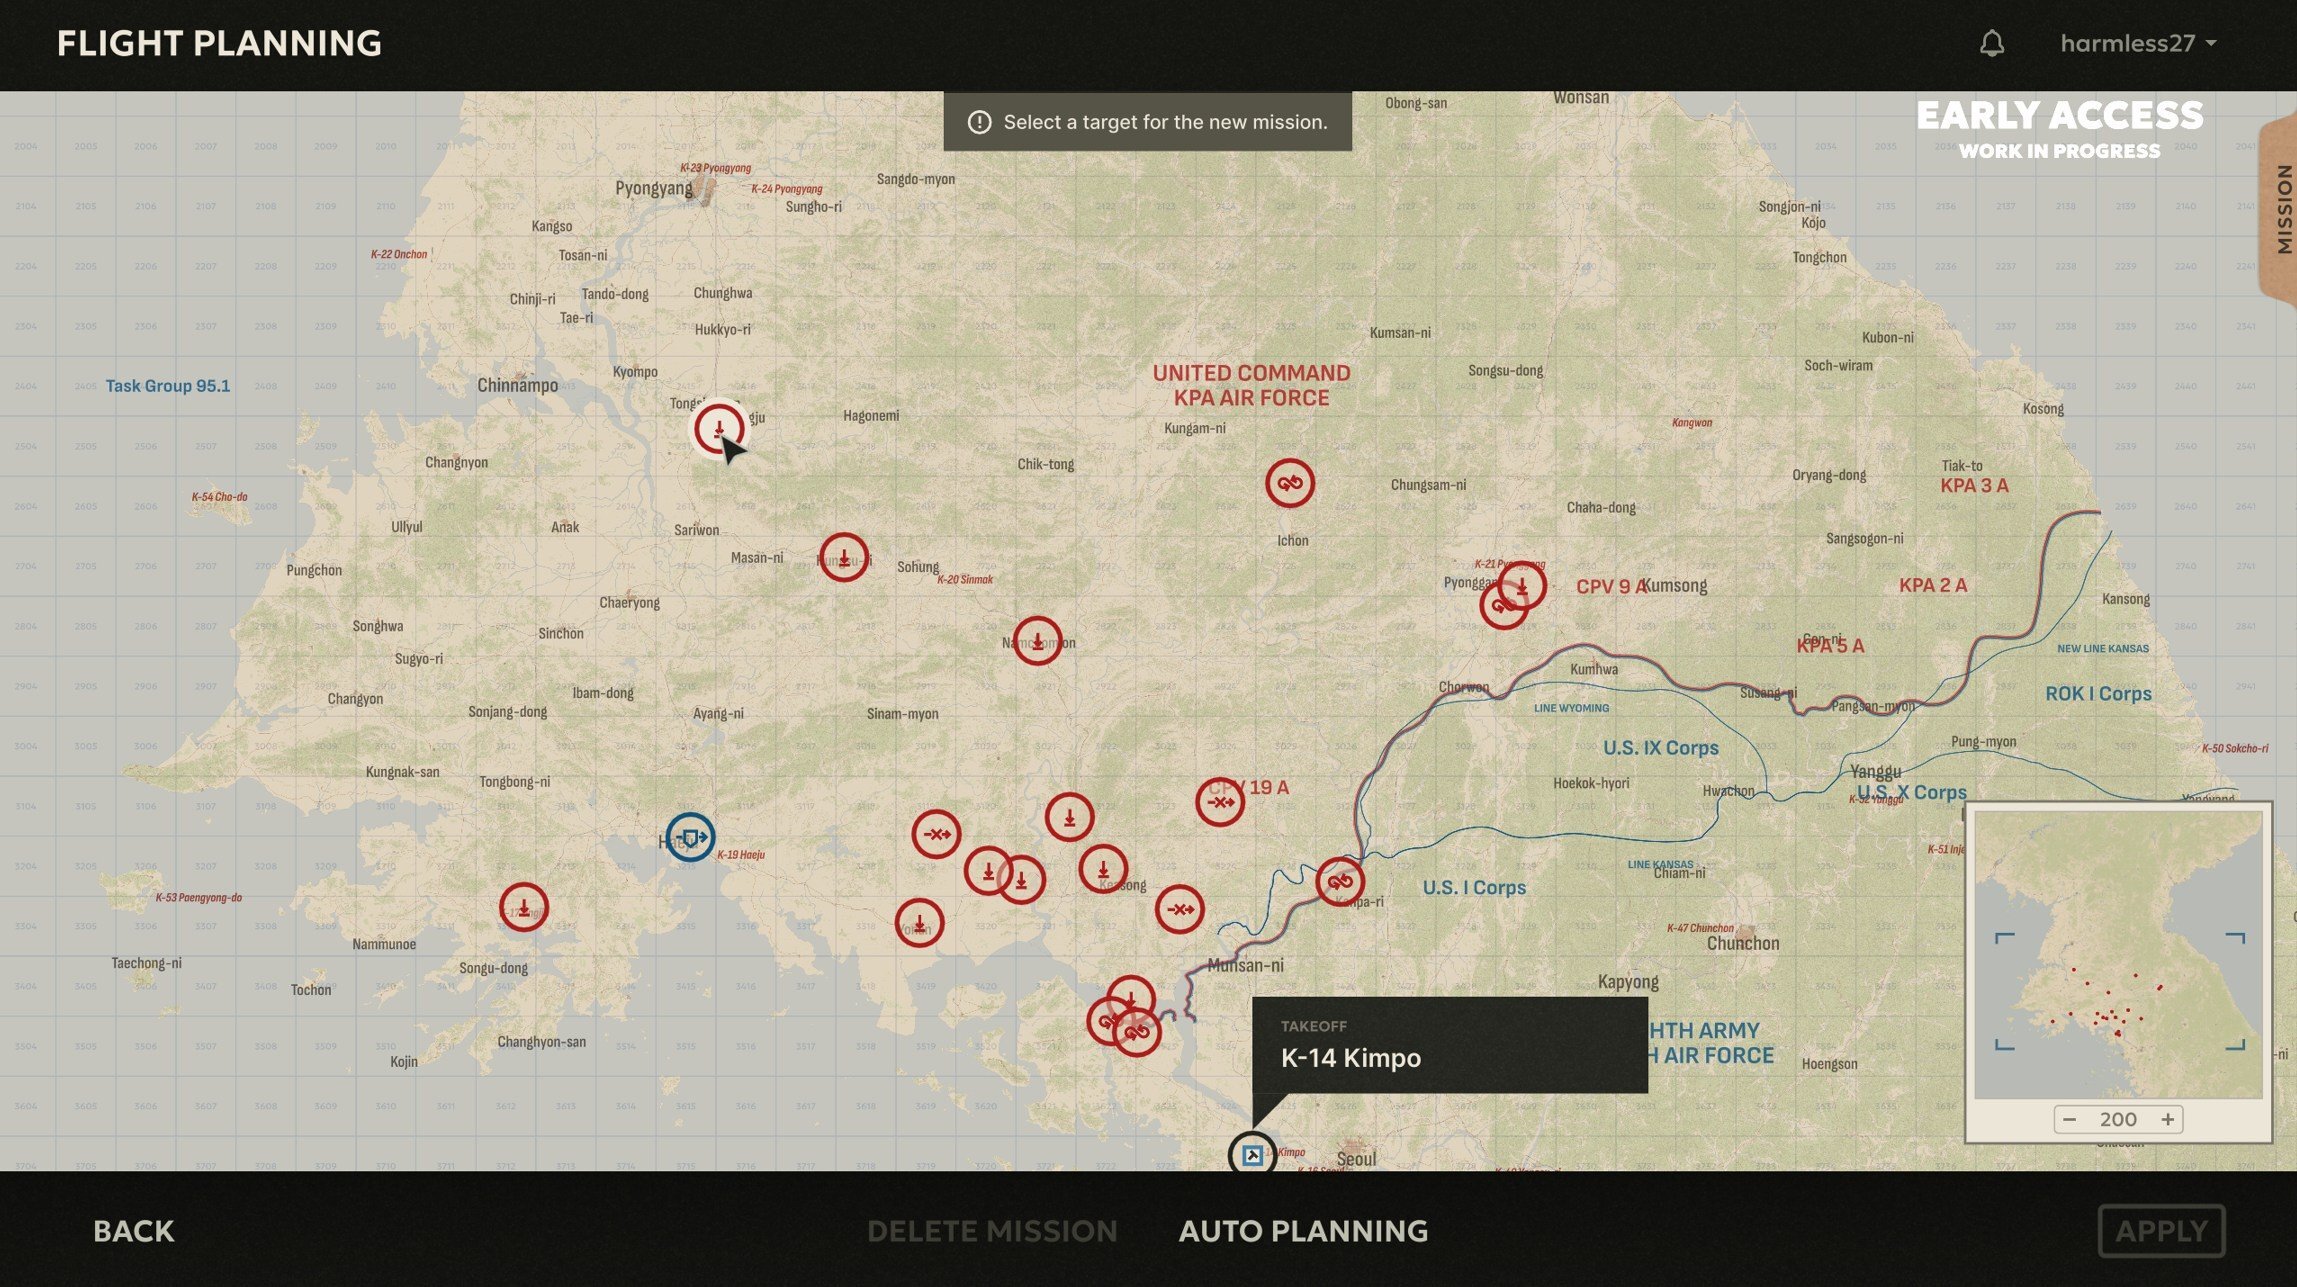This screenshot has height=1287, width=2297.
Task: Click the K-53 Paengyong-do airfield label
Action: point(198,897)
